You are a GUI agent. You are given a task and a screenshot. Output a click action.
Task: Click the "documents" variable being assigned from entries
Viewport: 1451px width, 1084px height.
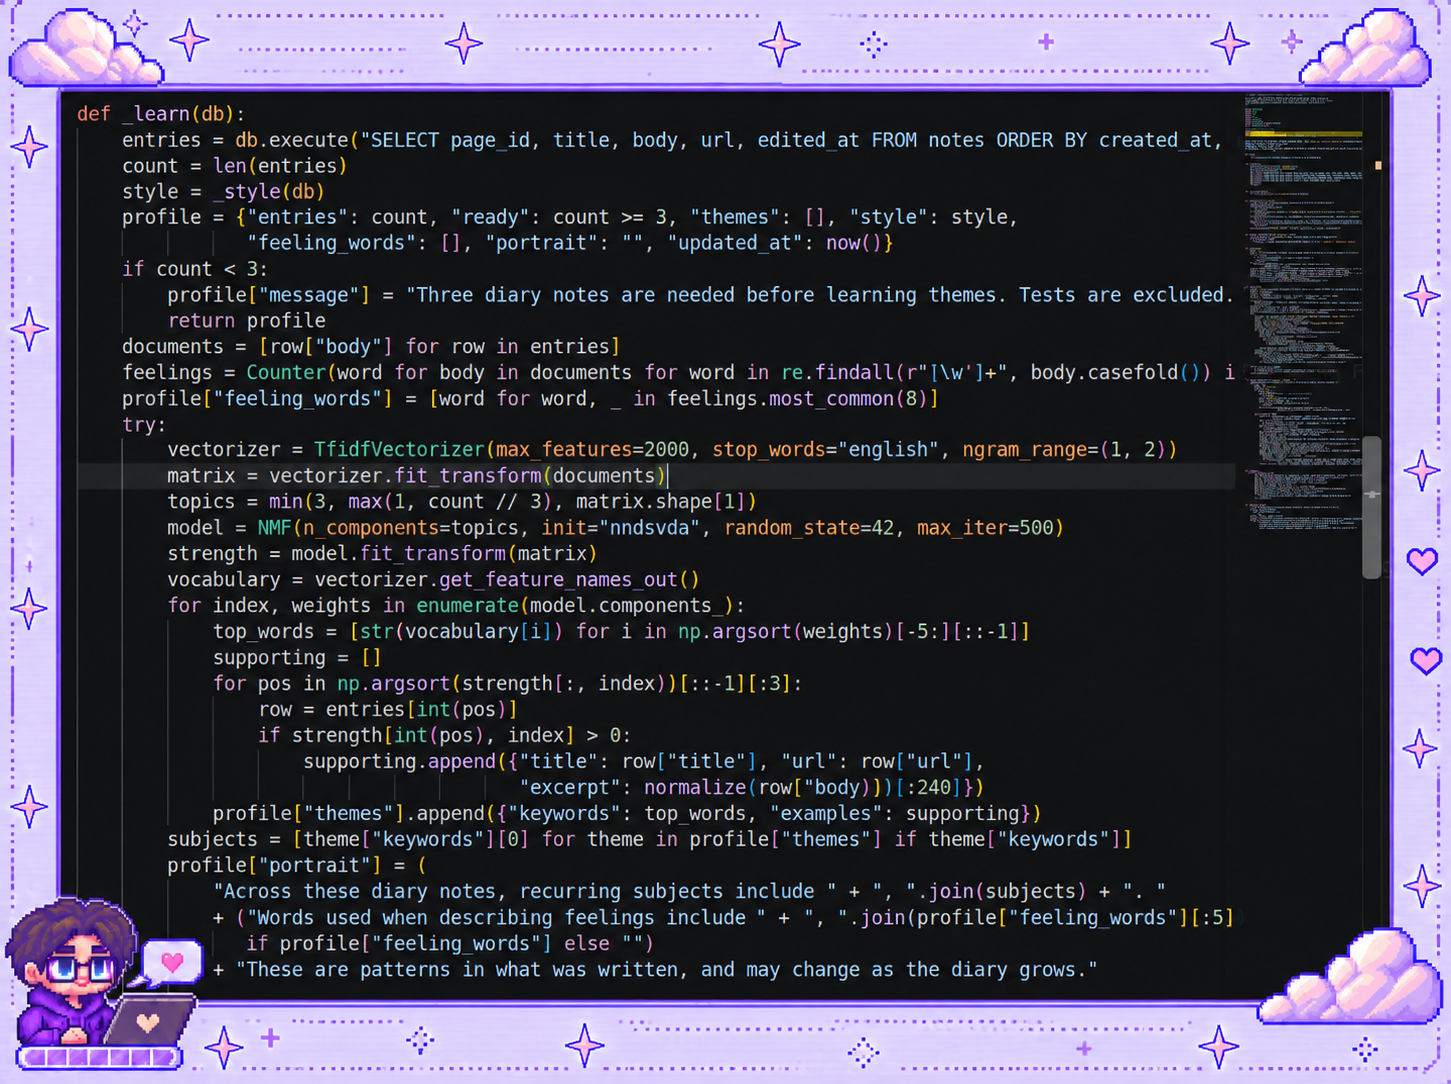173,347
